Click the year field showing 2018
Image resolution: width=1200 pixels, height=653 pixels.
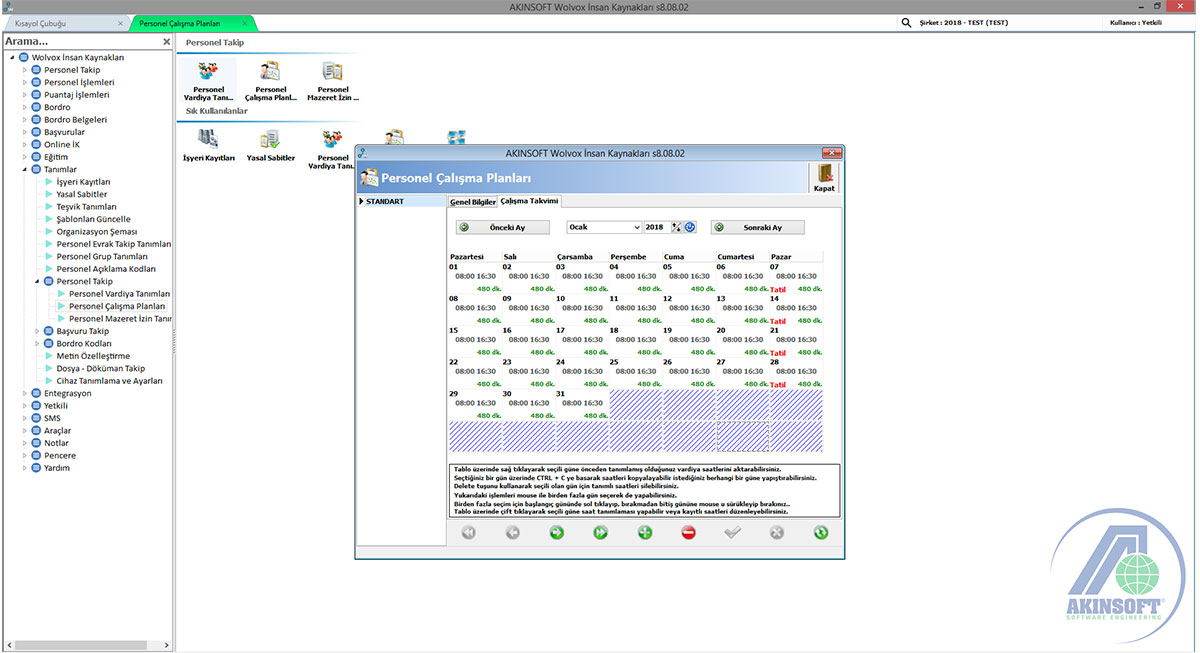click(657, 227)
